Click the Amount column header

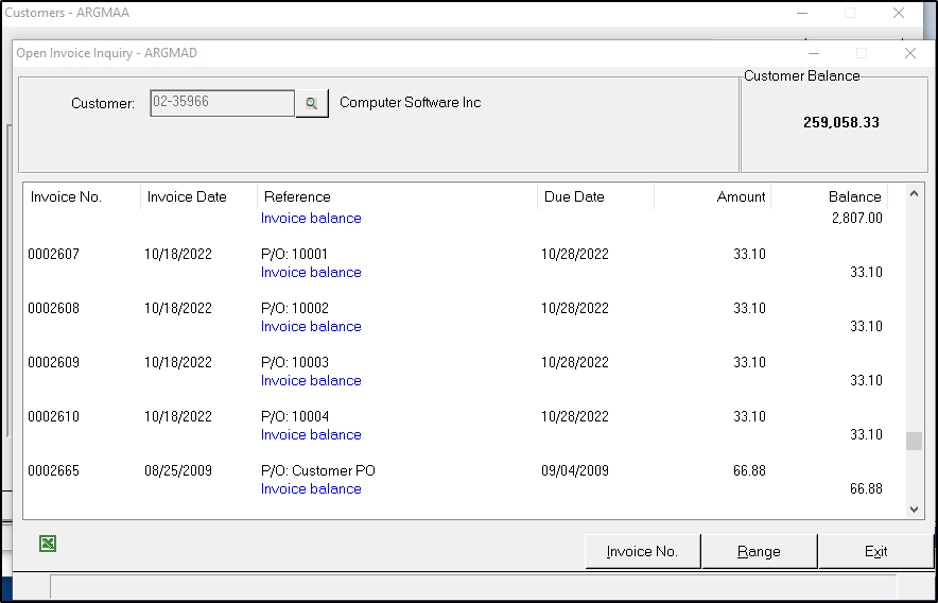click(712, 197)
